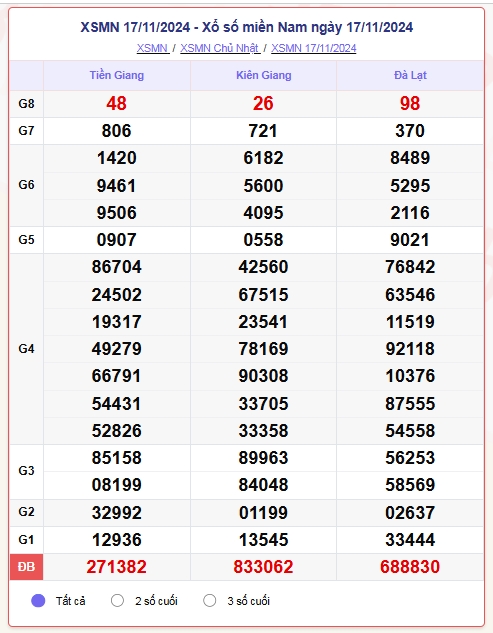This screenshot has height=633, width=493.
Task: Open the XSMN 17/11/2024 breadcrumb link
Action: 314,48
